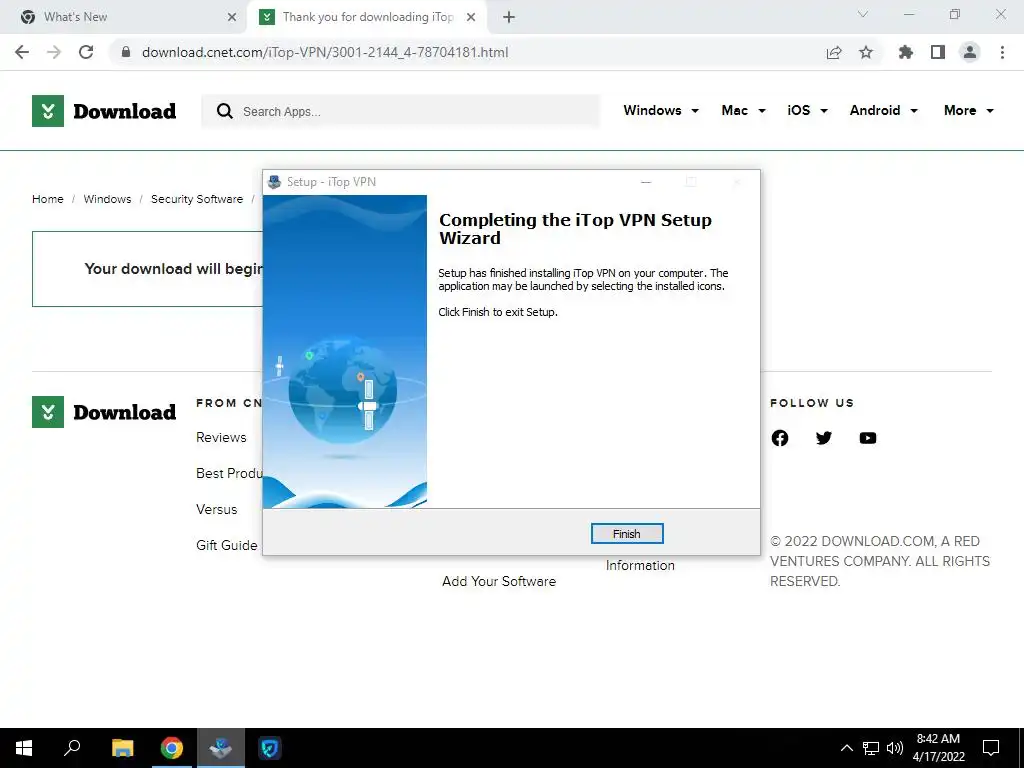Click Finish in the iTop VPN setup

626,534
